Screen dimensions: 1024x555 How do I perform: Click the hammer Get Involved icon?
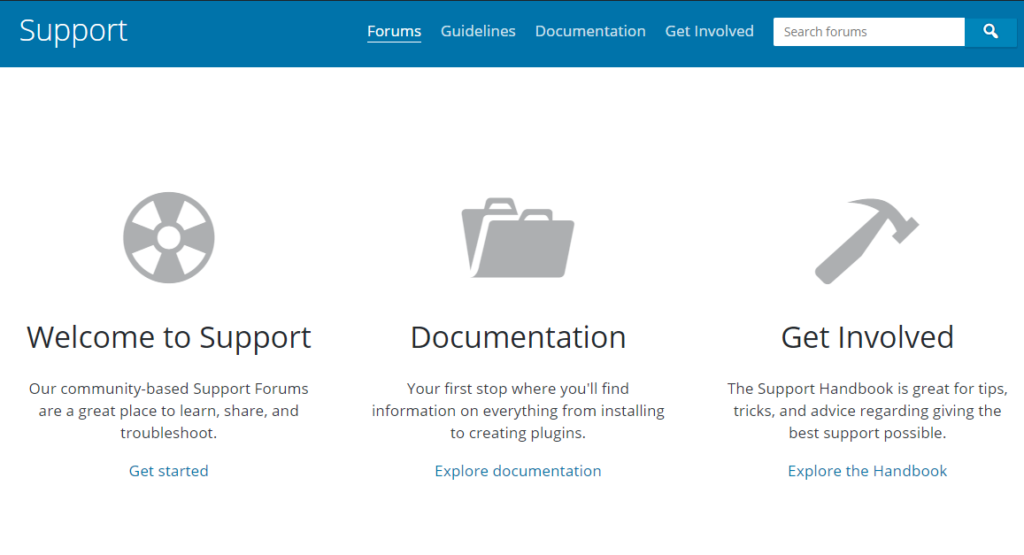point(867,241)
